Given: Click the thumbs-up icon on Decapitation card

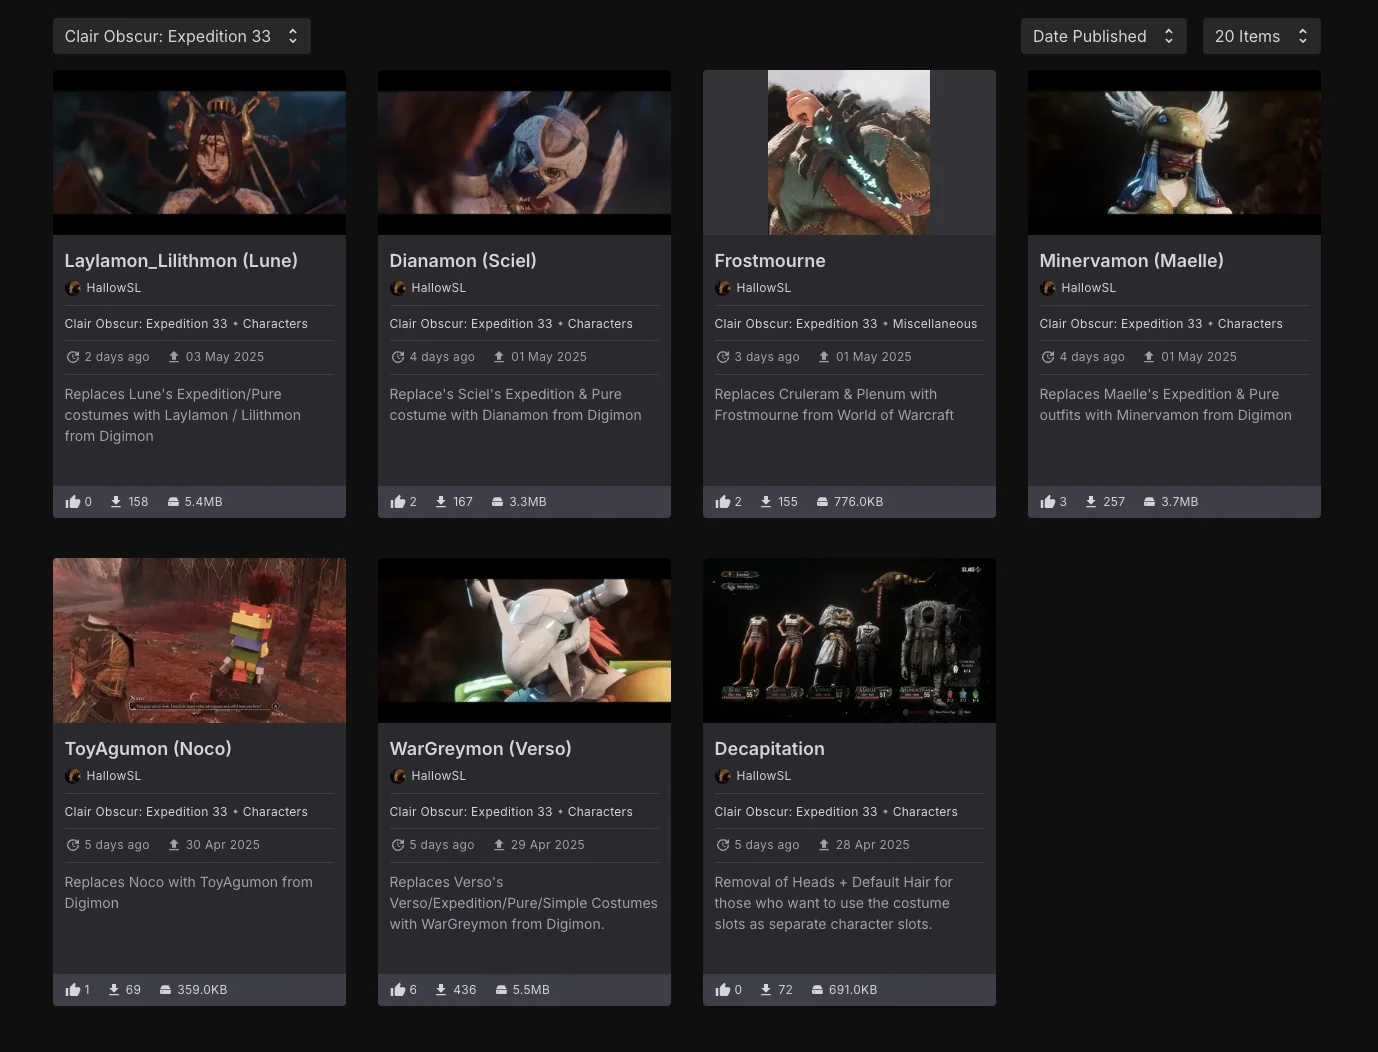Looking at the screenshot, I should pyautogui.click(x=723, y=990).
